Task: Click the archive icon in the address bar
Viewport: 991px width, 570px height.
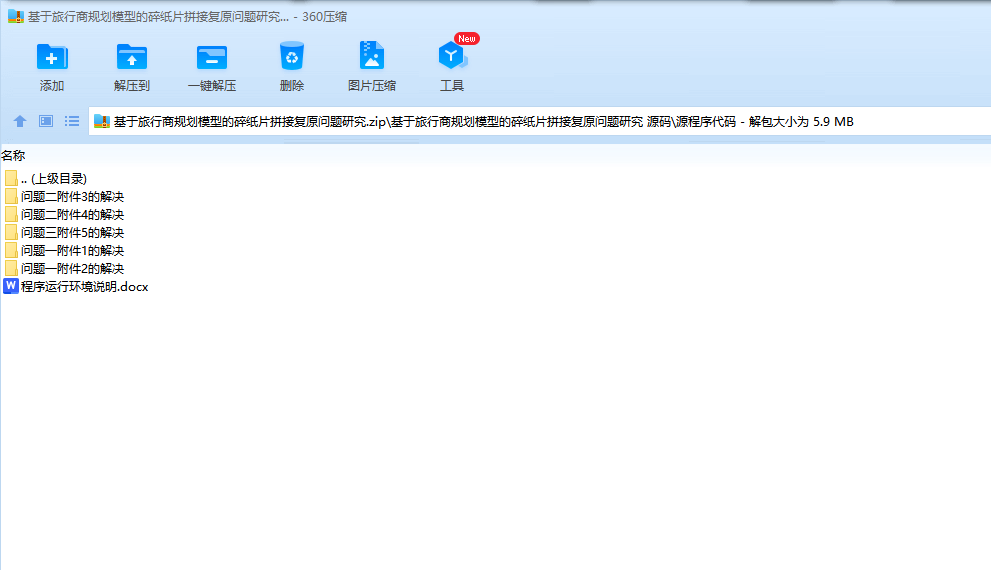Action: [102, 121]
